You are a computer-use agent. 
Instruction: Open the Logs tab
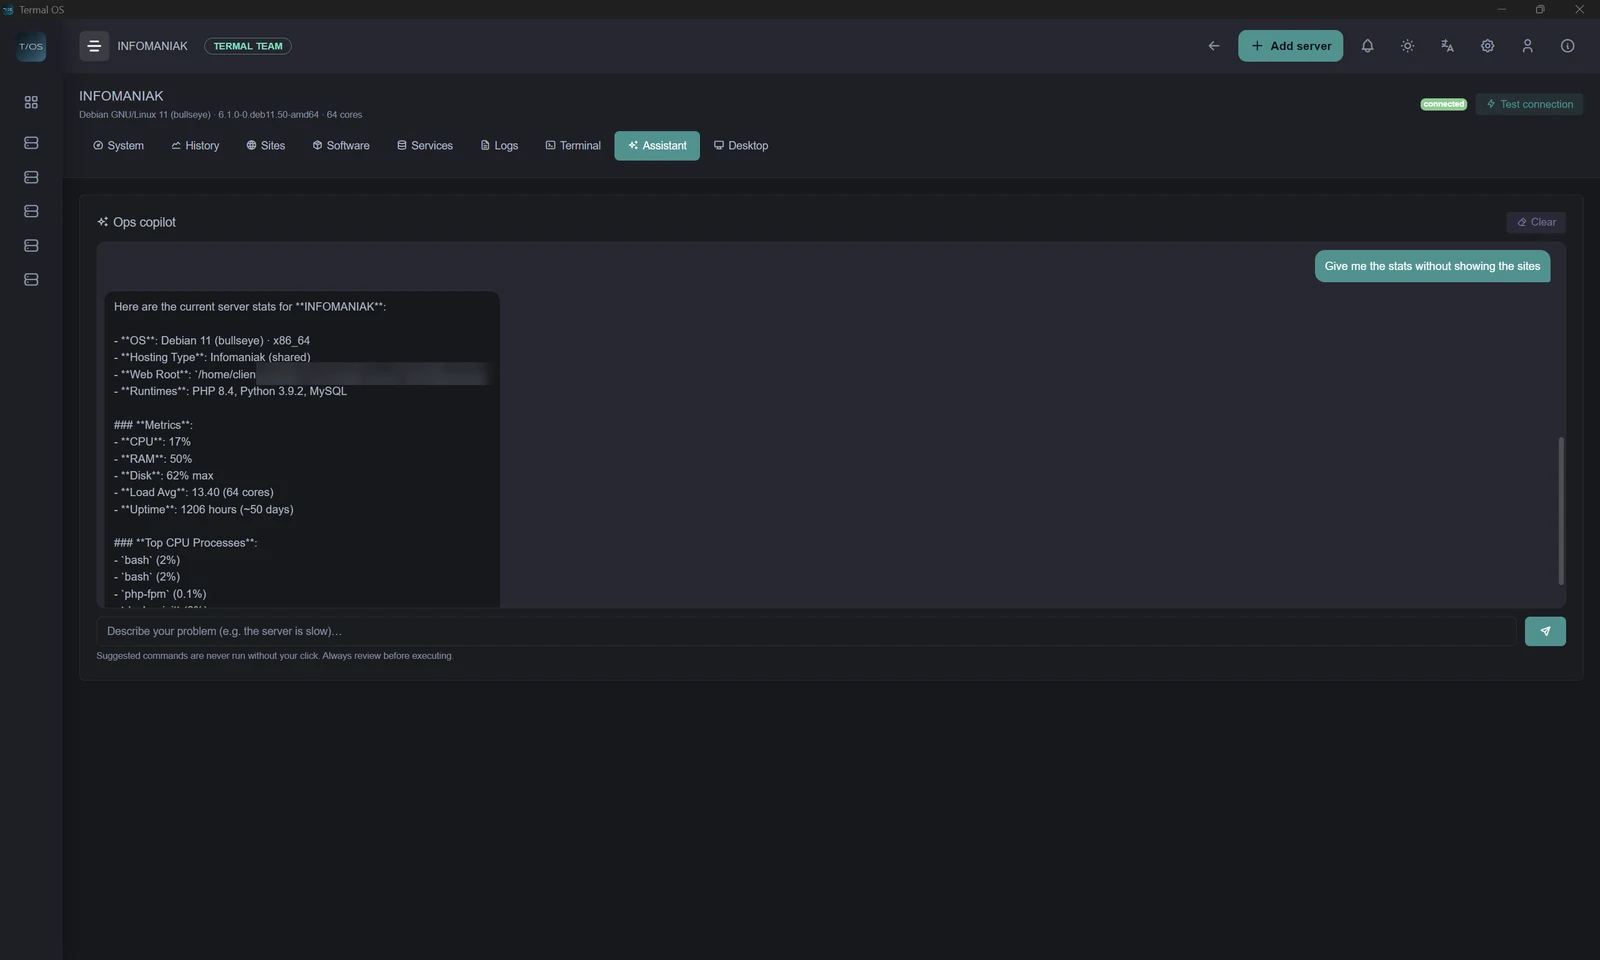(499, 146)
